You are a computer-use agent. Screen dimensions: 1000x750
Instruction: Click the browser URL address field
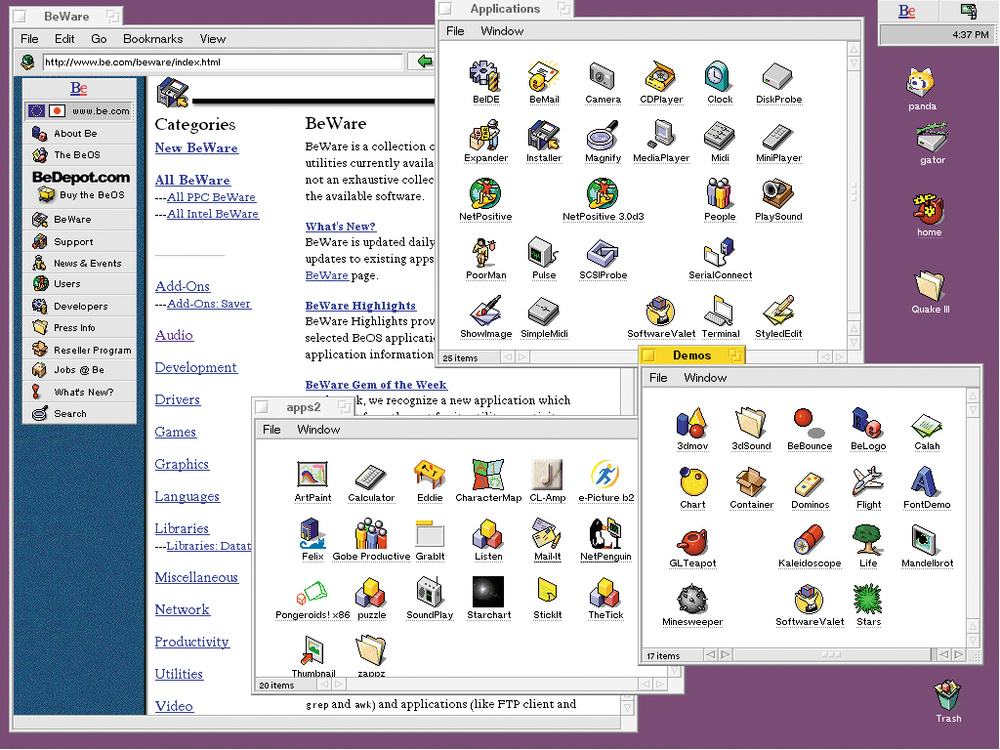223,62
